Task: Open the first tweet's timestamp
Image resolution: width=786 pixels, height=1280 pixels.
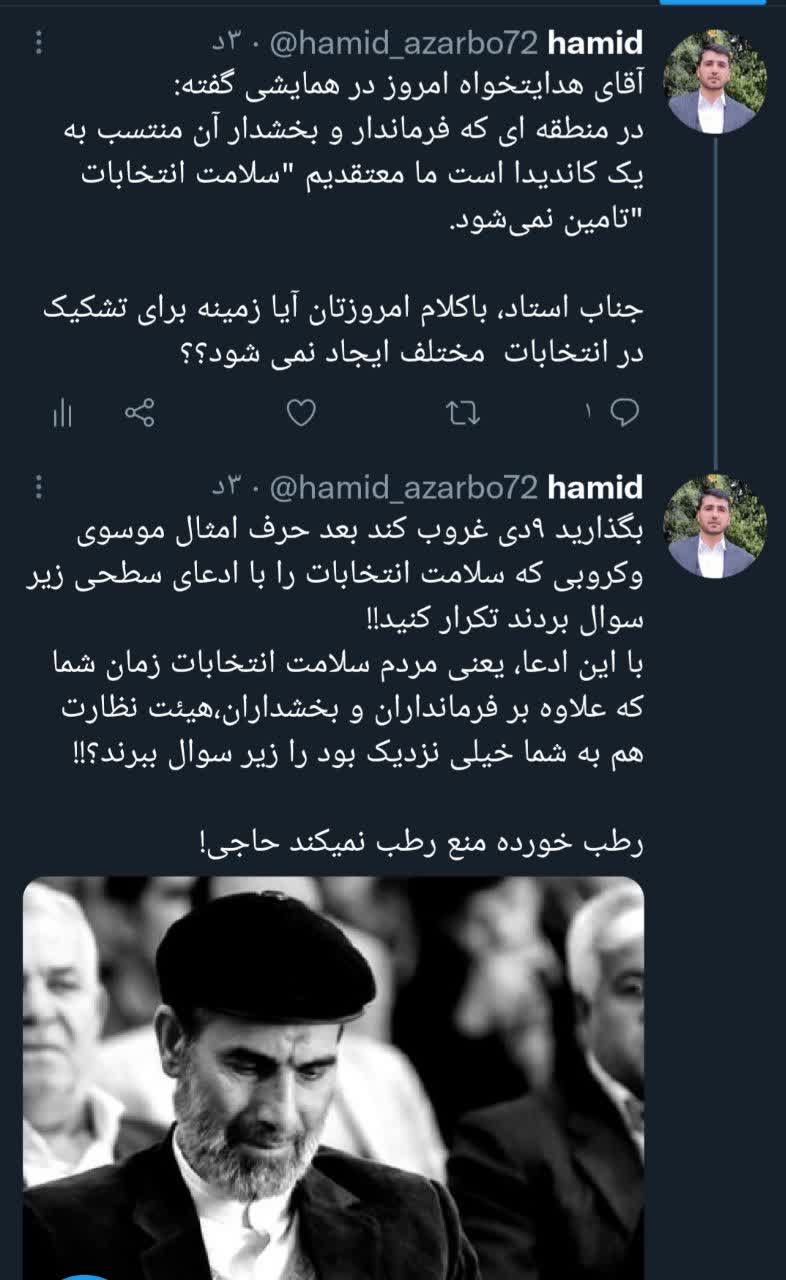Action: (228, 44)
